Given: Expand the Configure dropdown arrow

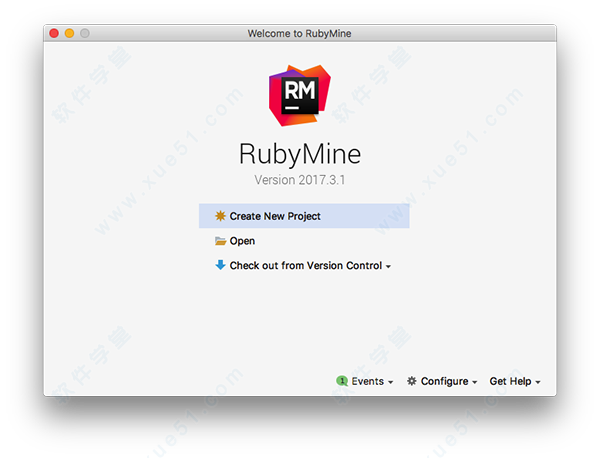Looking at the screenshot, I should (x=474, y=382).
